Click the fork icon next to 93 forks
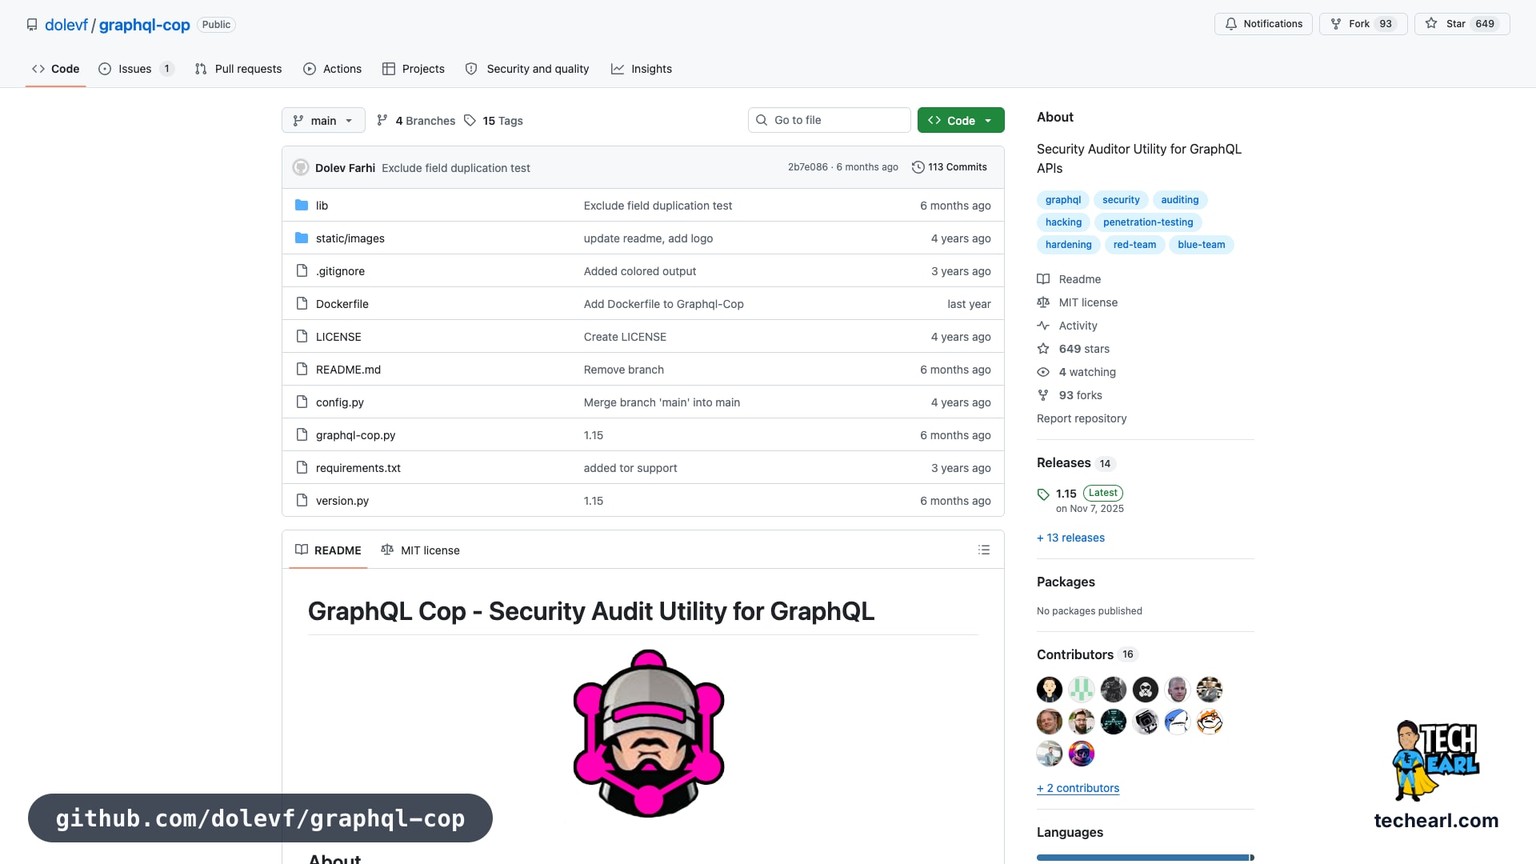Screen dimensions: 1536x864 tap(1043, 395)
